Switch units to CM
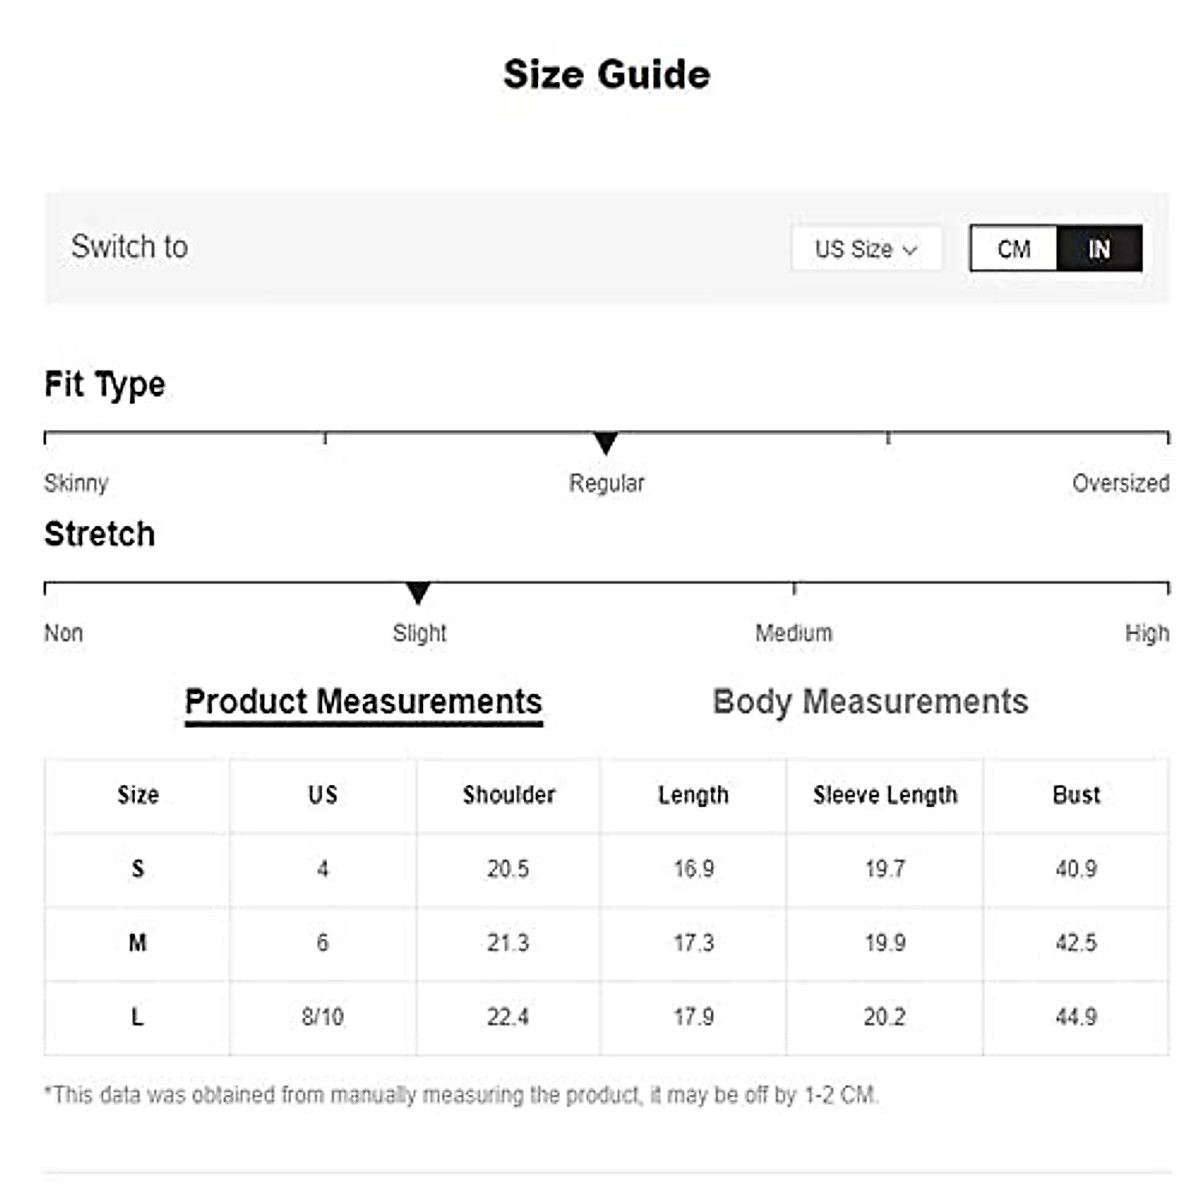The width and height of the screenshot is (1200, 1200). coord(1013,249)
